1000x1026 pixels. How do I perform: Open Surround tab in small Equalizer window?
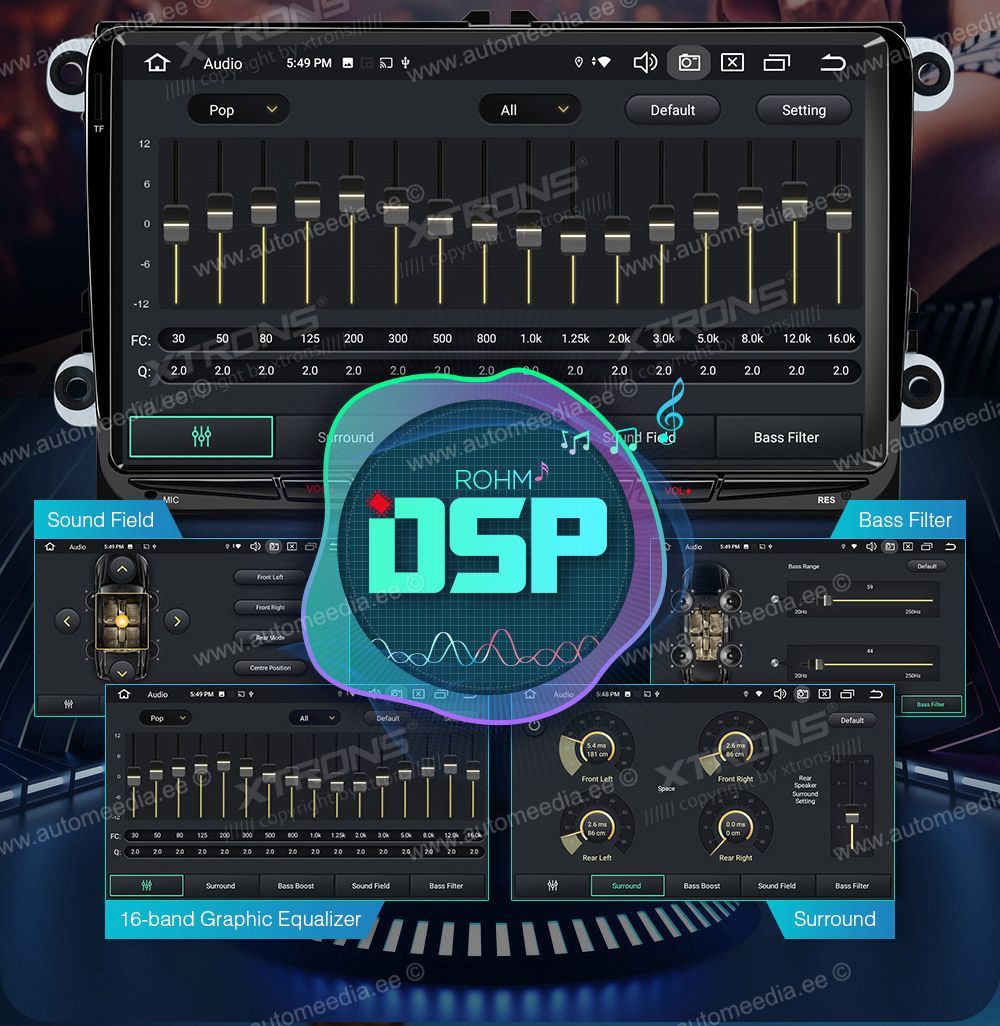[x=221, y=885]
